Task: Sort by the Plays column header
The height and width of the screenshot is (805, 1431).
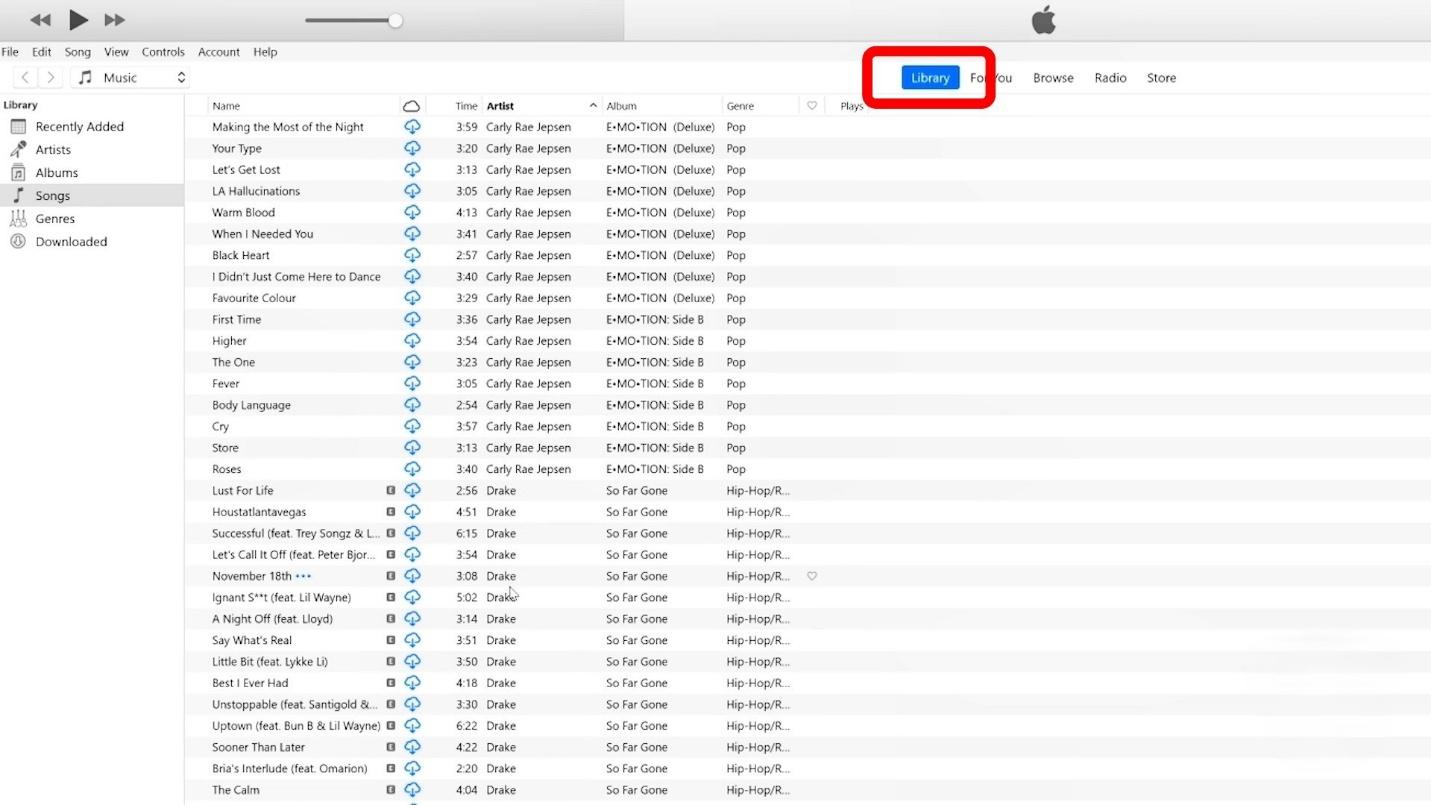Action: [852, 106]
